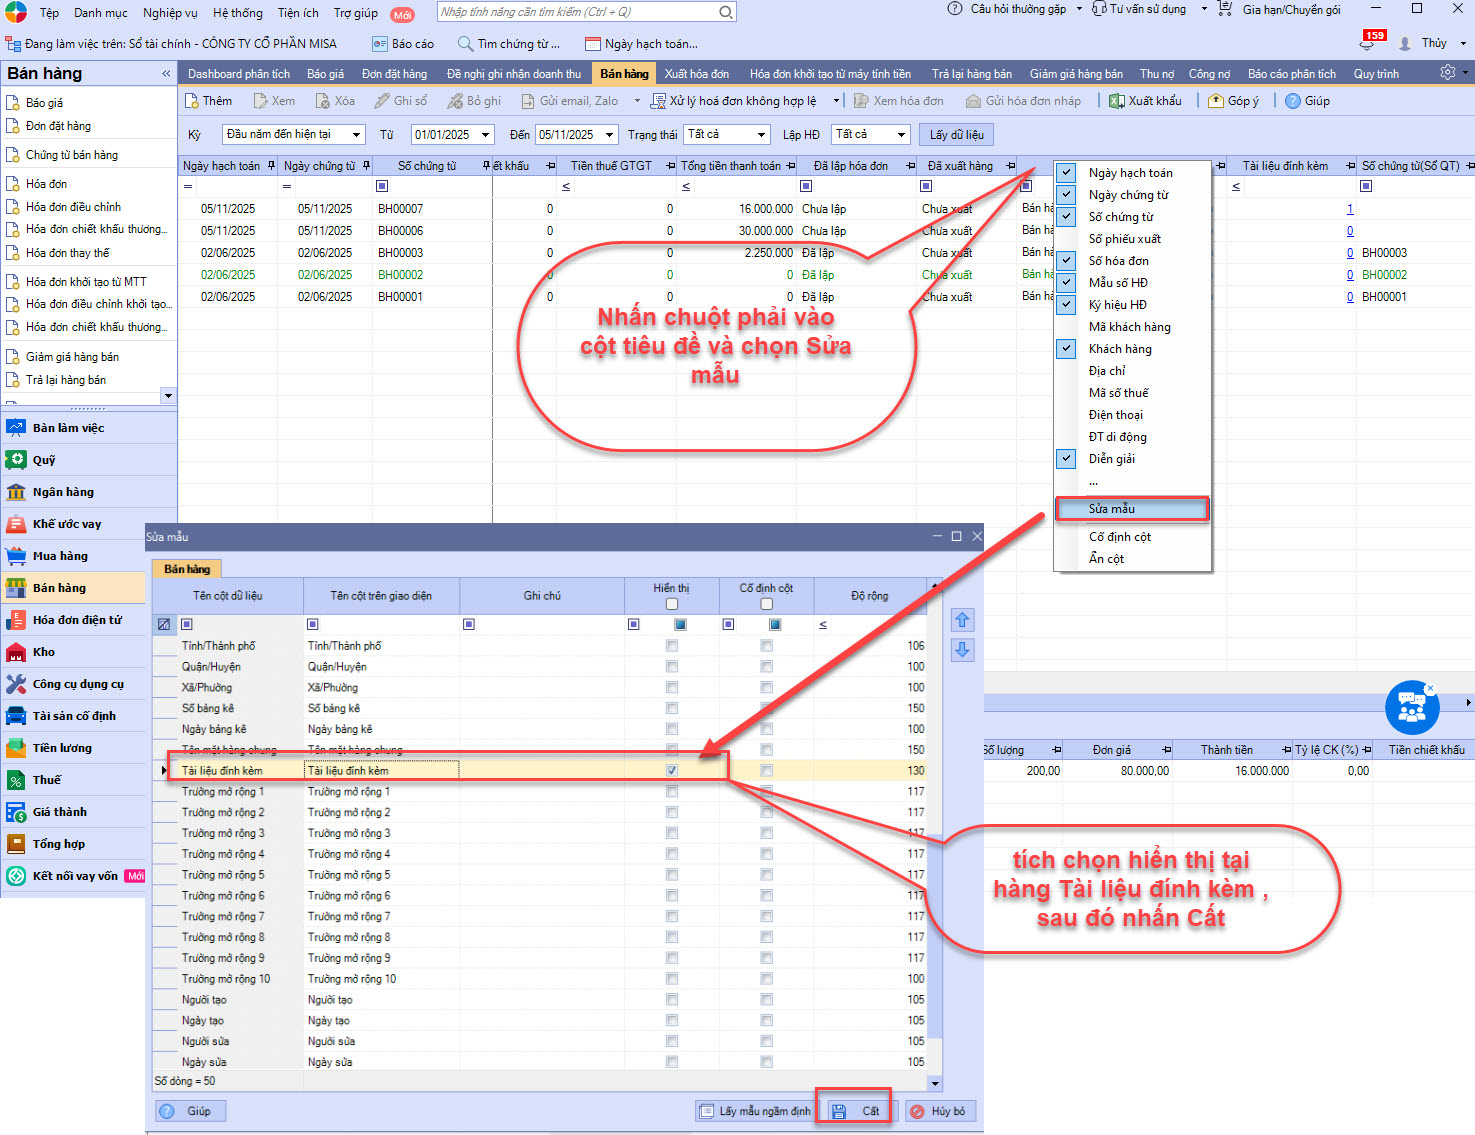Click the settings gear icon on tab bar
This screenshot has height=1135, width=1475.
click(1447, 73)
